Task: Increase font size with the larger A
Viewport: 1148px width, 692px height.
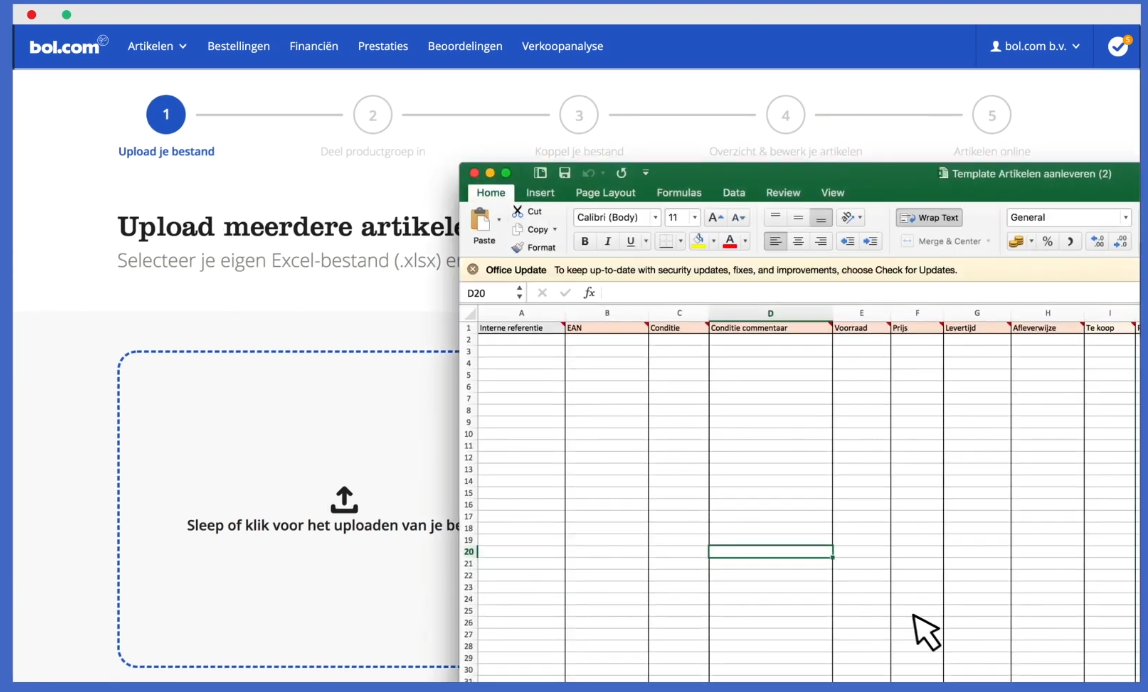Action: point(715,217)
